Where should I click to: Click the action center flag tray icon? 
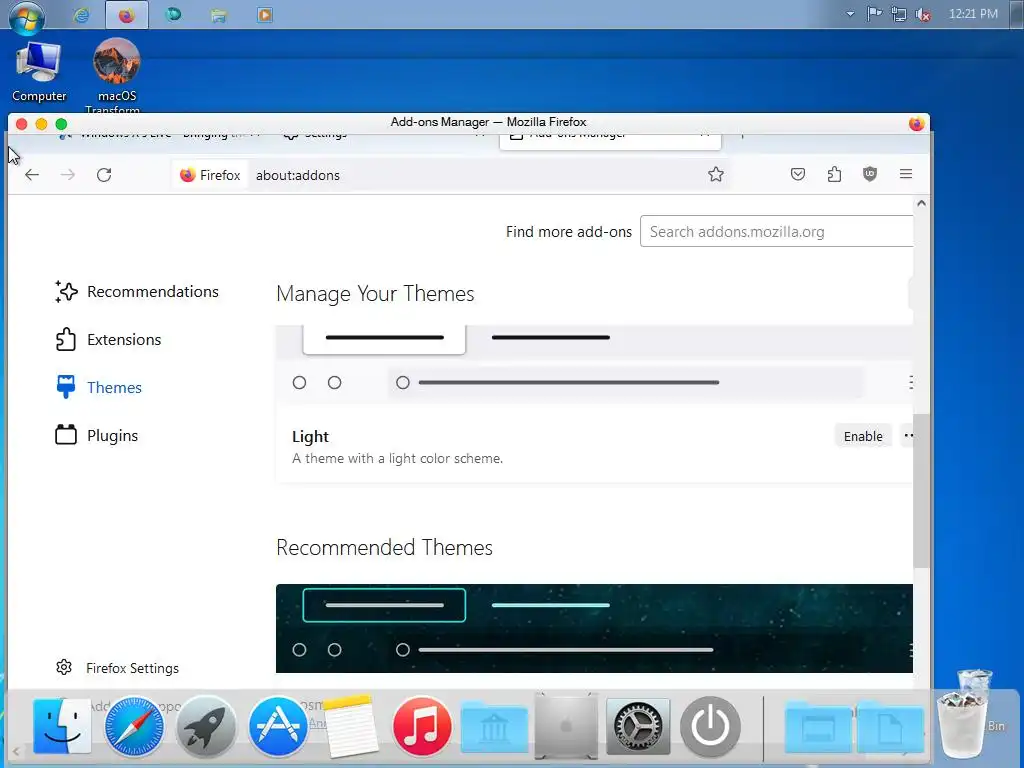point(874,14)
